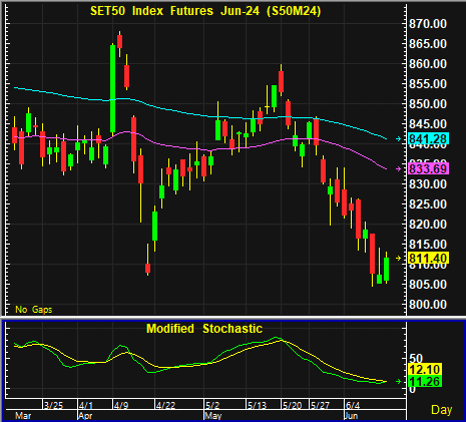This screenshot has width=466, height=422.
Task: Click the 860.00 price axis label
Action: click(428, 64)
